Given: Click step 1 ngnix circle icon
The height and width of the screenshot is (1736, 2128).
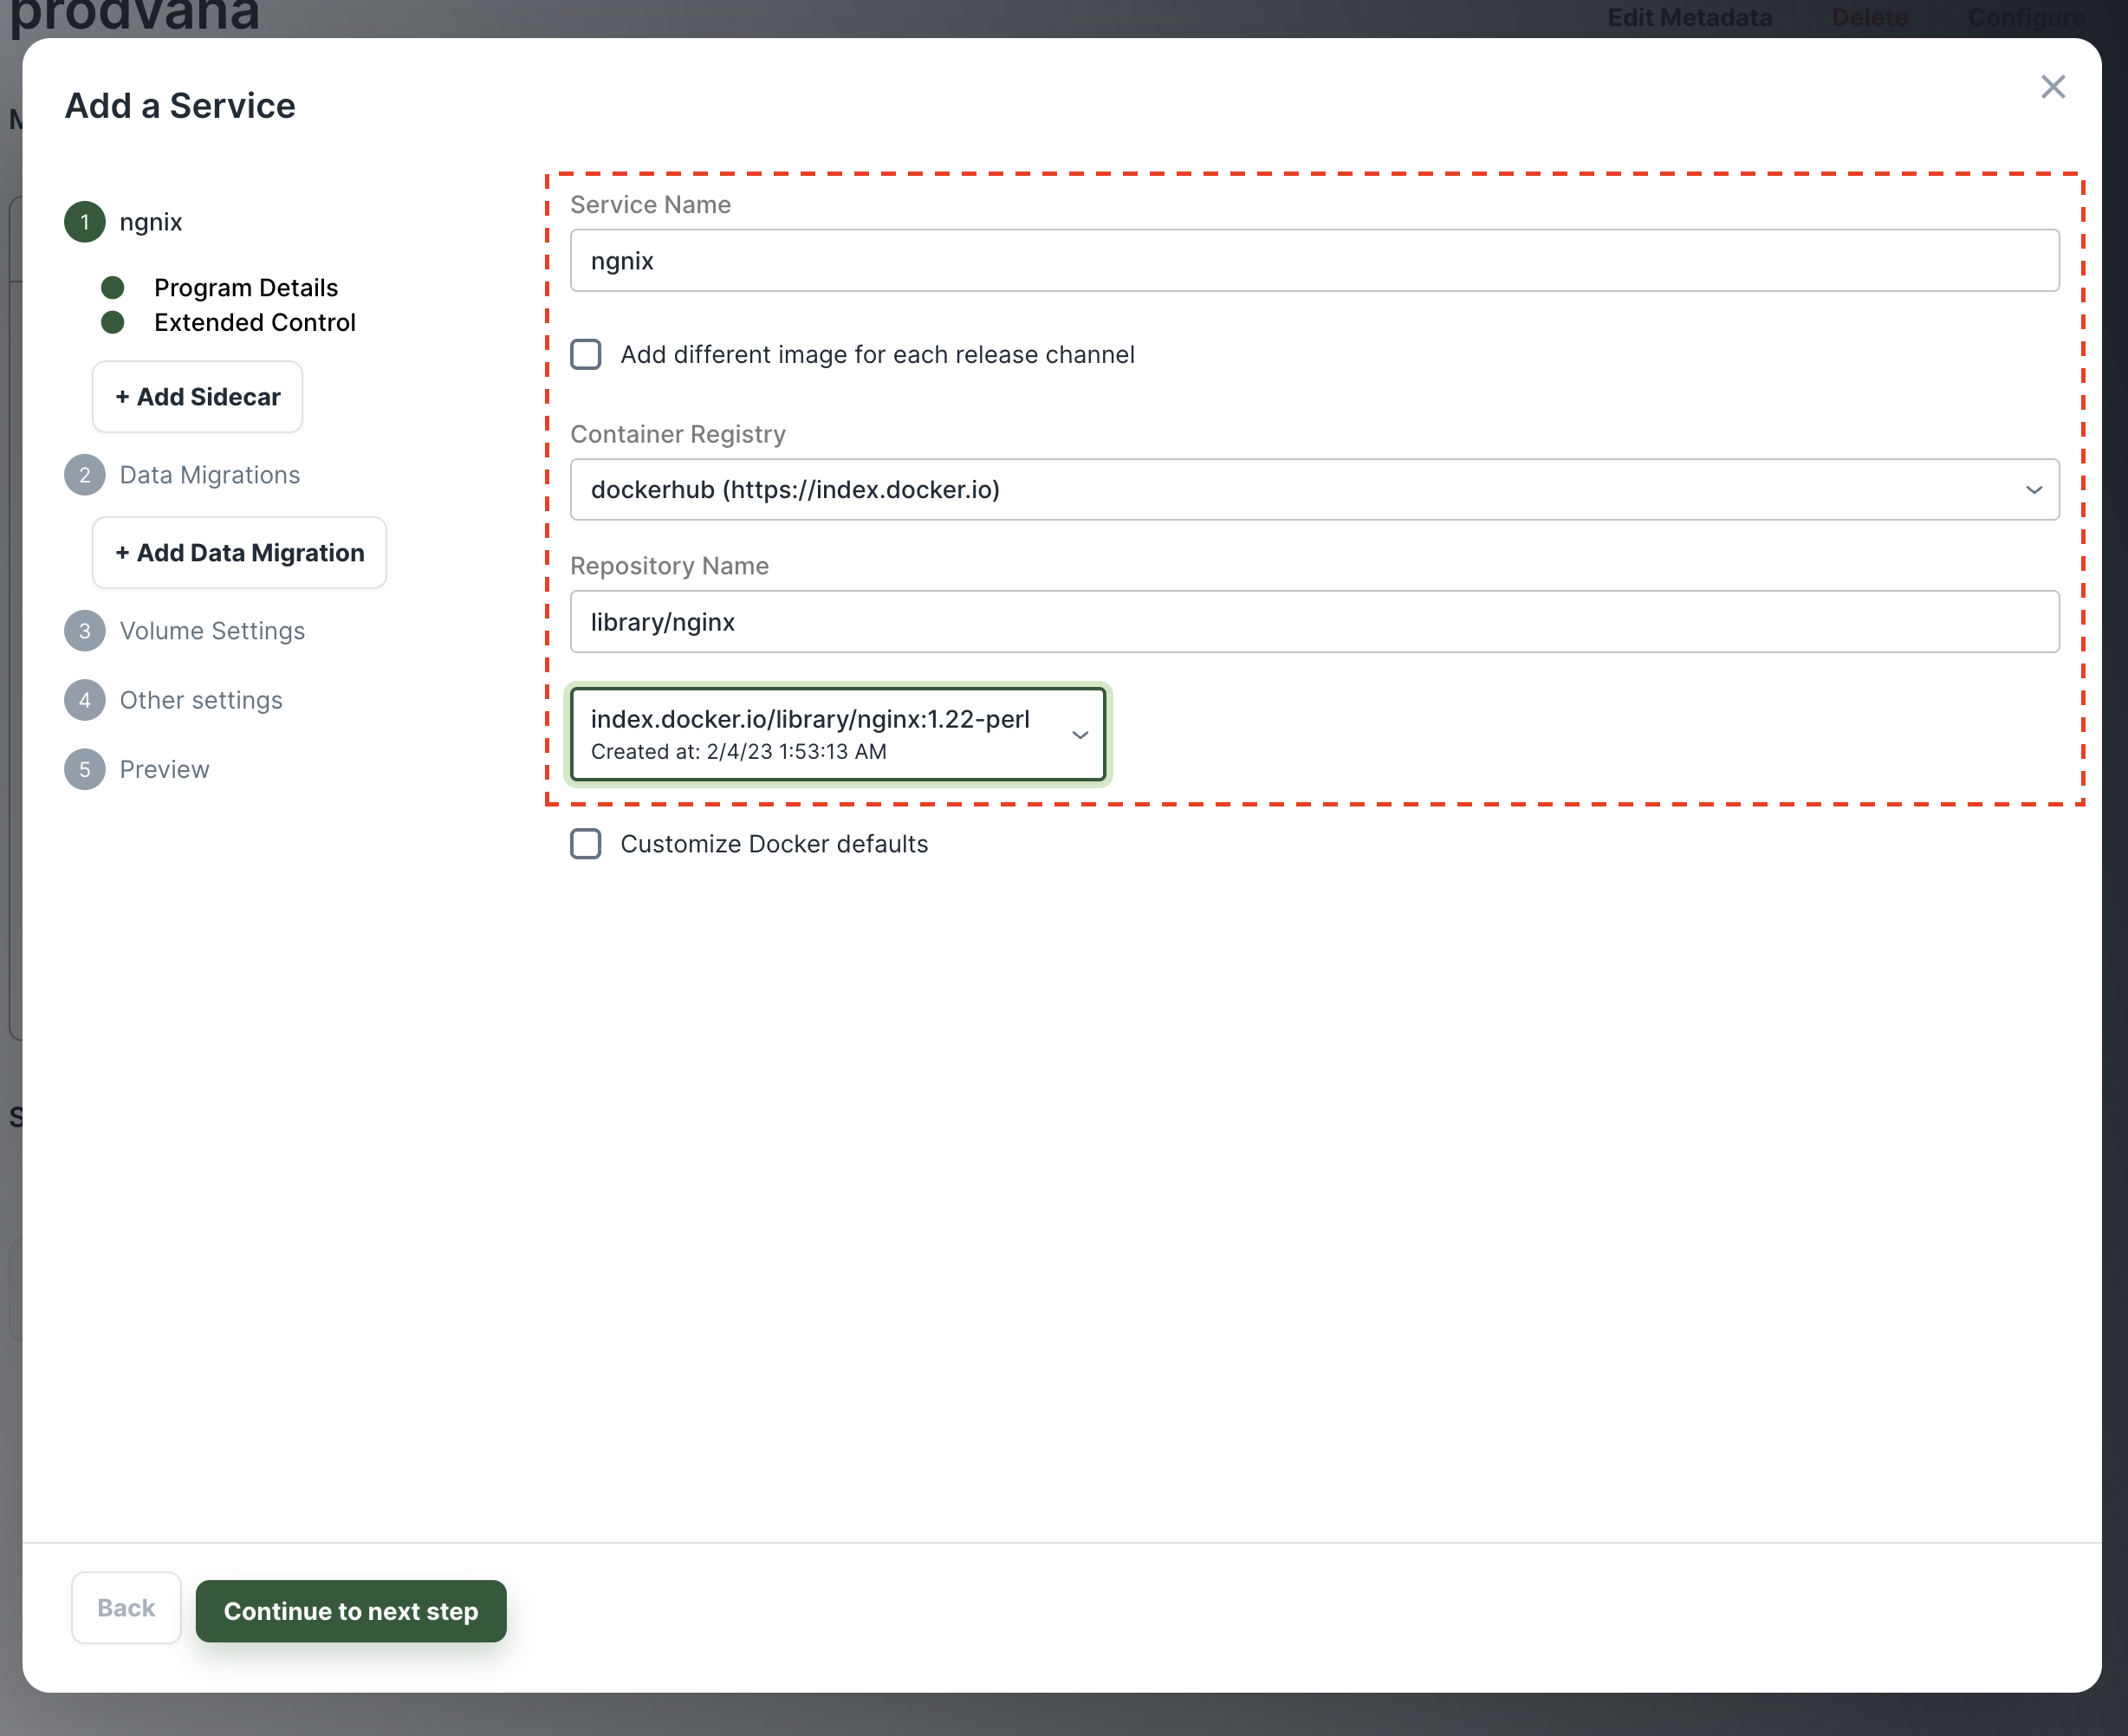Looking at the screenshot, I should click(x=85, y=222).
